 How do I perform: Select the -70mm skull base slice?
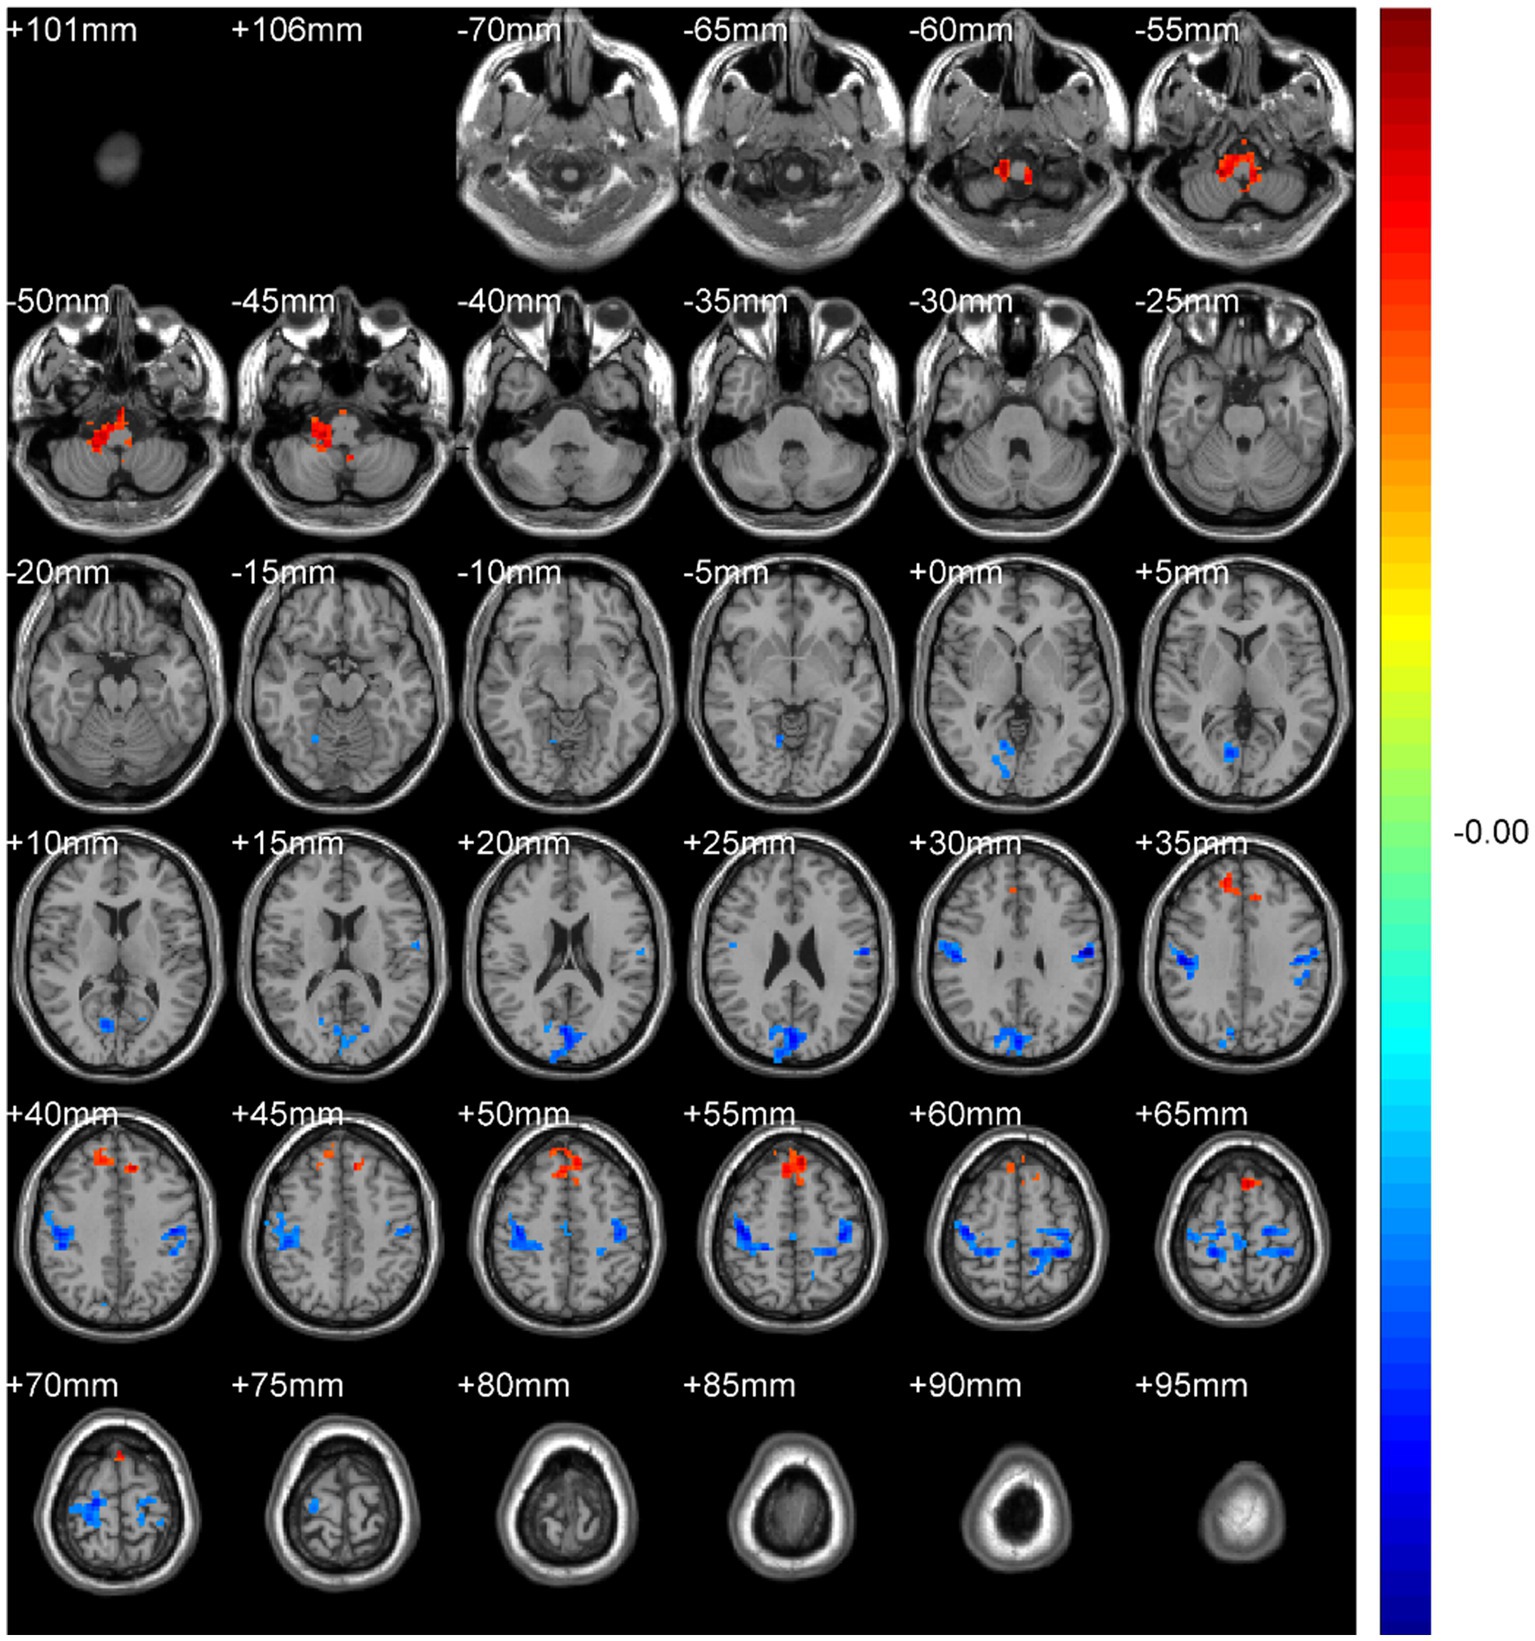567,145
